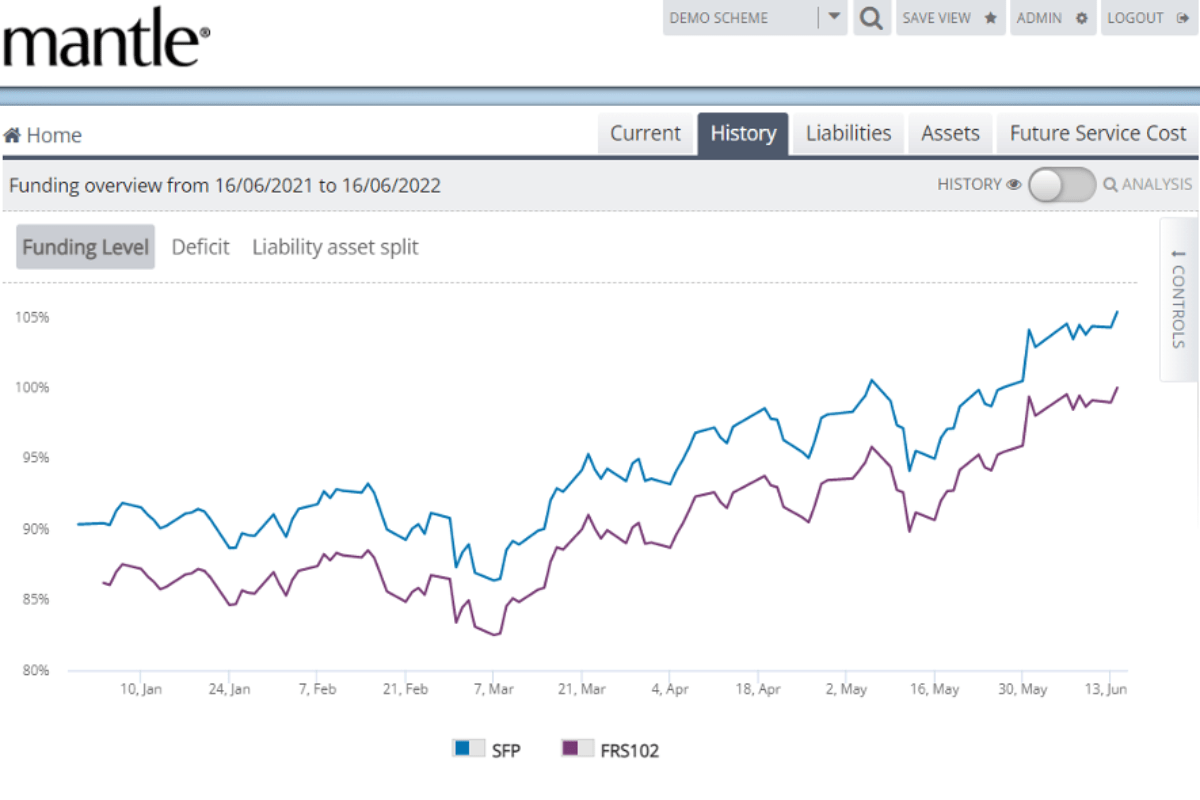The width and height of the screenshot is (1200, 800).
Task: Open the Demo Scheme dropdown arrow
Action: coord(834,18)
